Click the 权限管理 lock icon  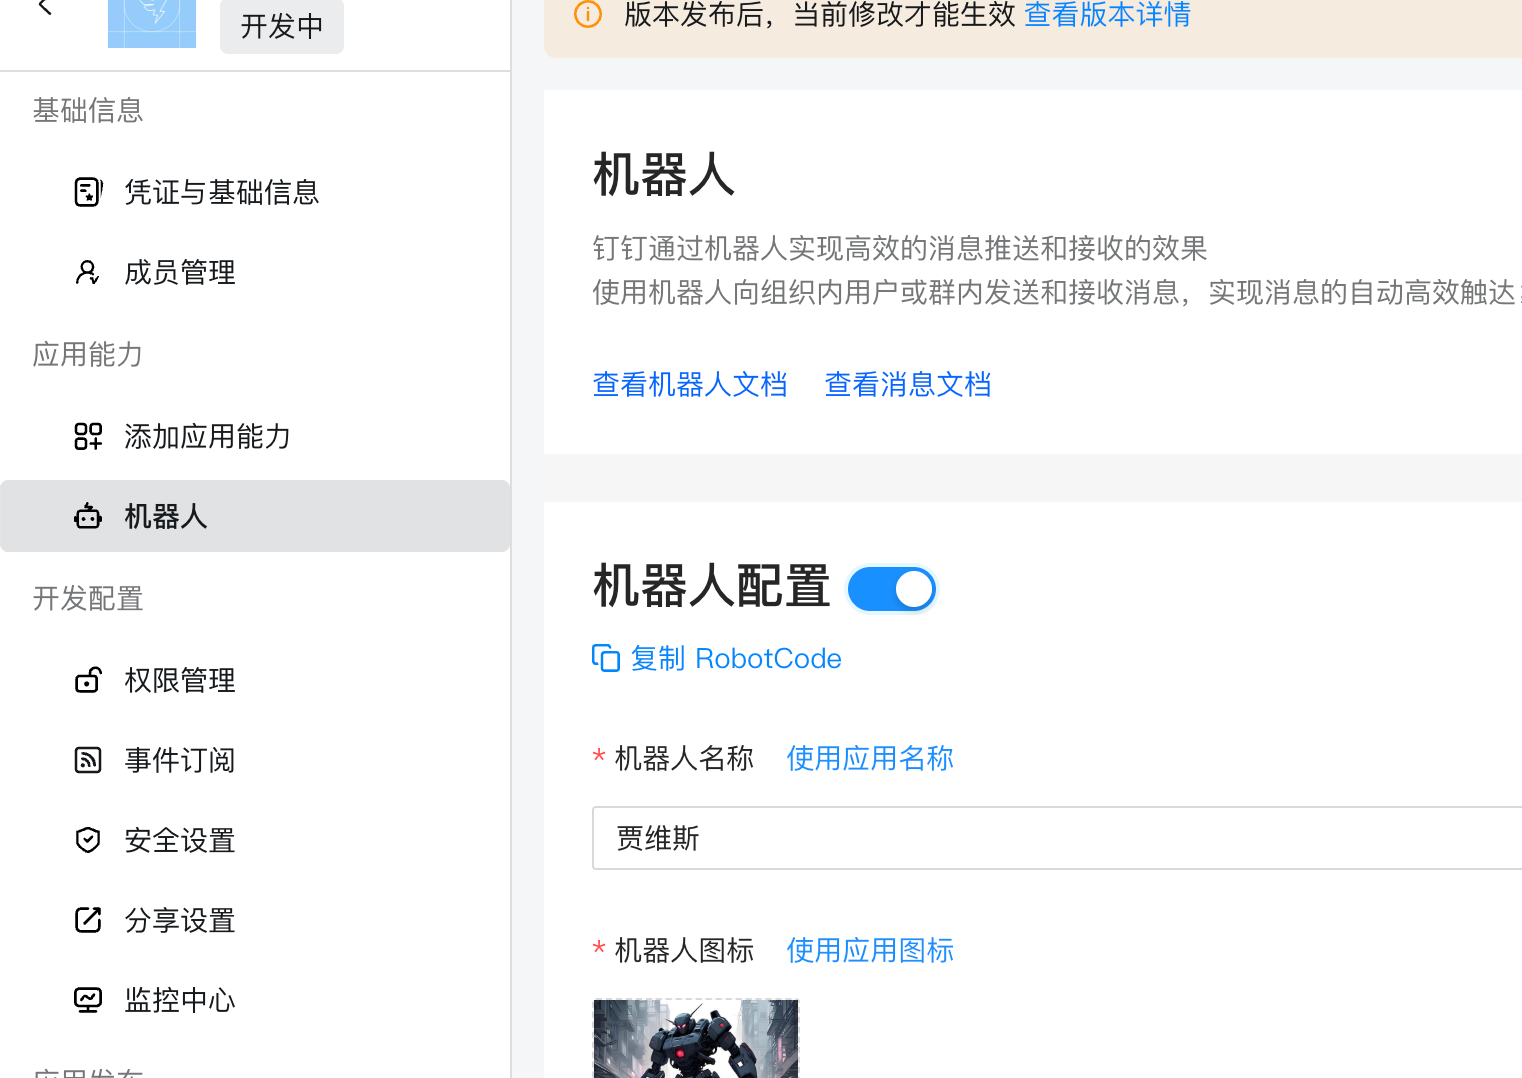[88, 680]
